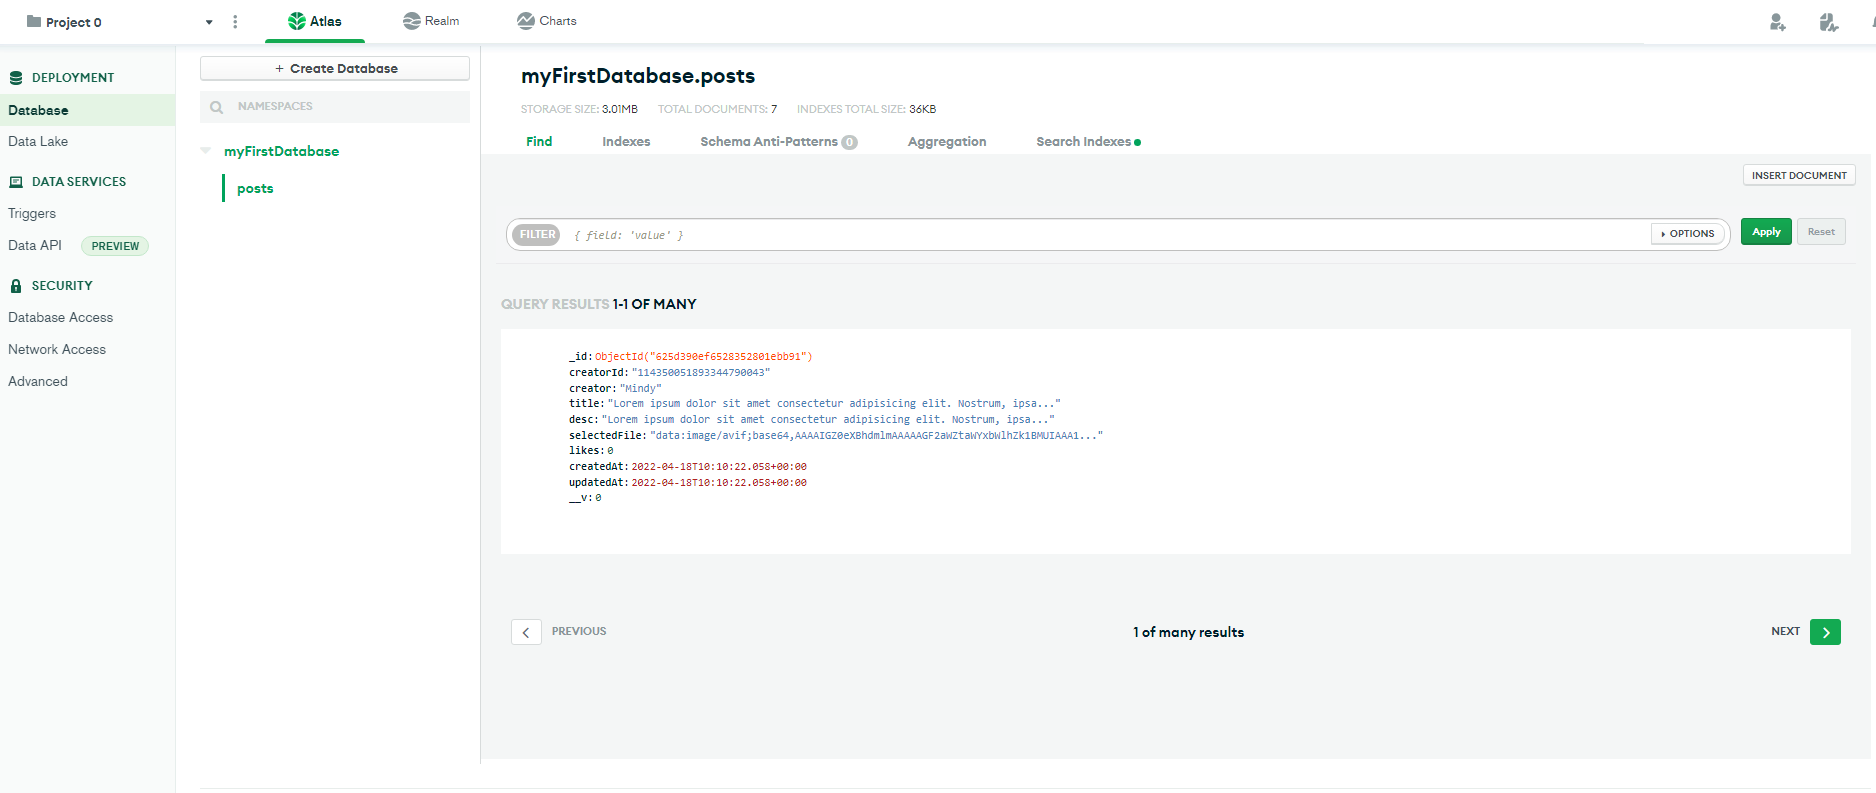Collapse the myFirstDatabase tree node
Viewport: 1876px width, 793px height.
coord(206,151)
